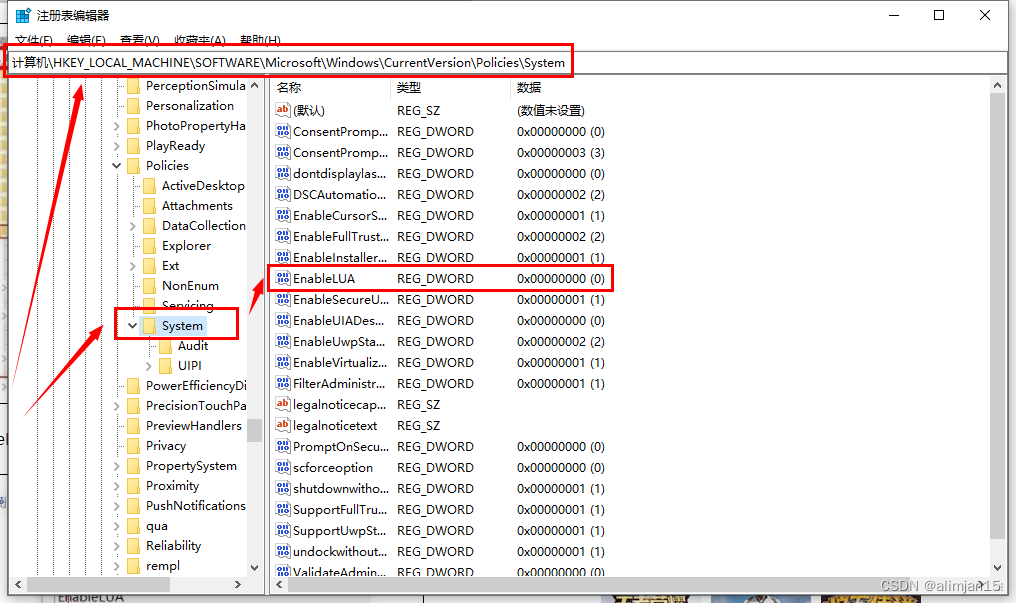Expand the Proximity tree node
This screenshot has height=603, width=1016.
coord(117,486)
